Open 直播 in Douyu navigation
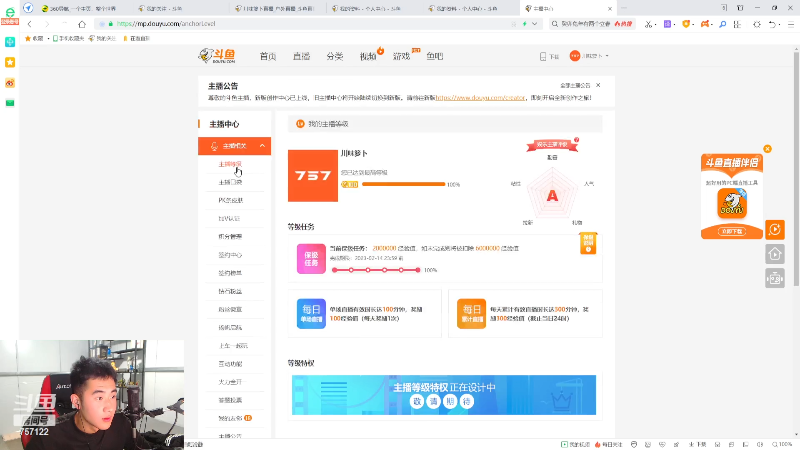800x450 pixels. [x=302, y=56]
